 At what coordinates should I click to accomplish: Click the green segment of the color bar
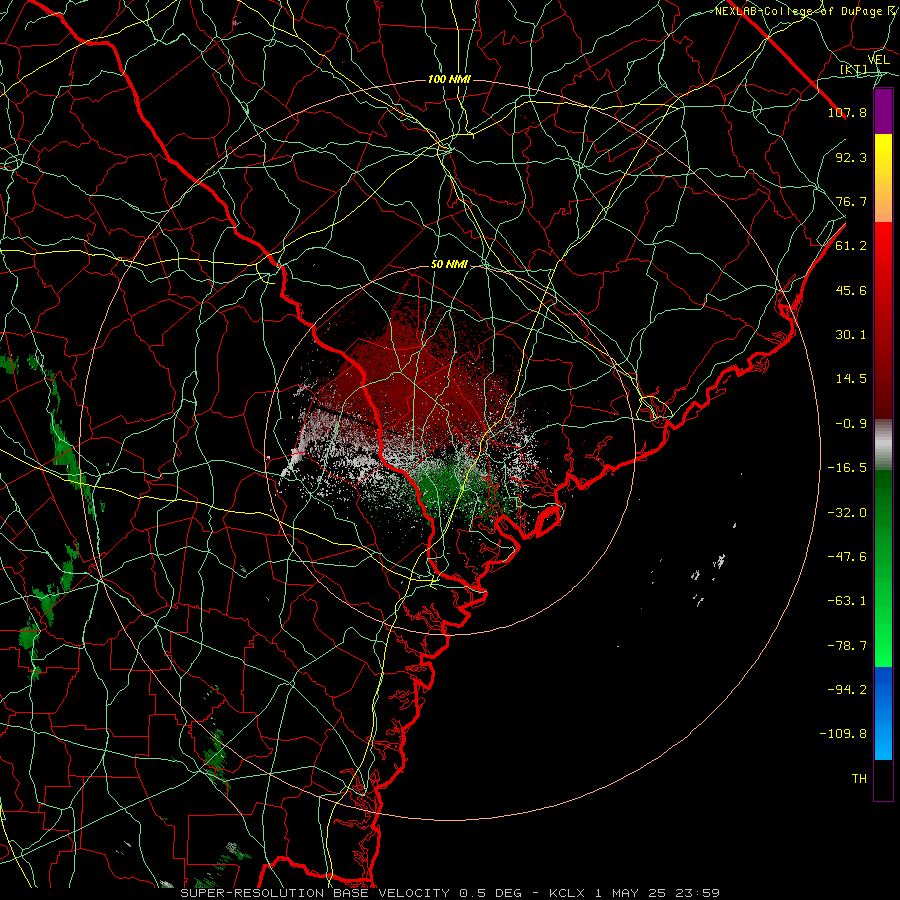coord(883,568)
